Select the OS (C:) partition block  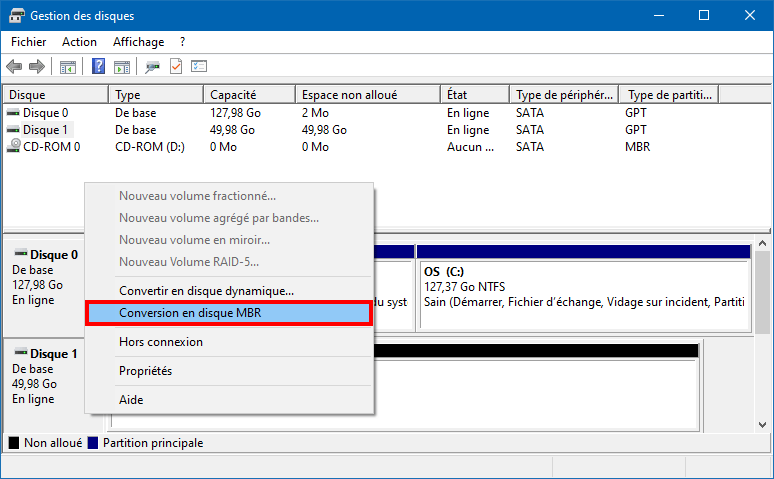click(x=584, y=295)
